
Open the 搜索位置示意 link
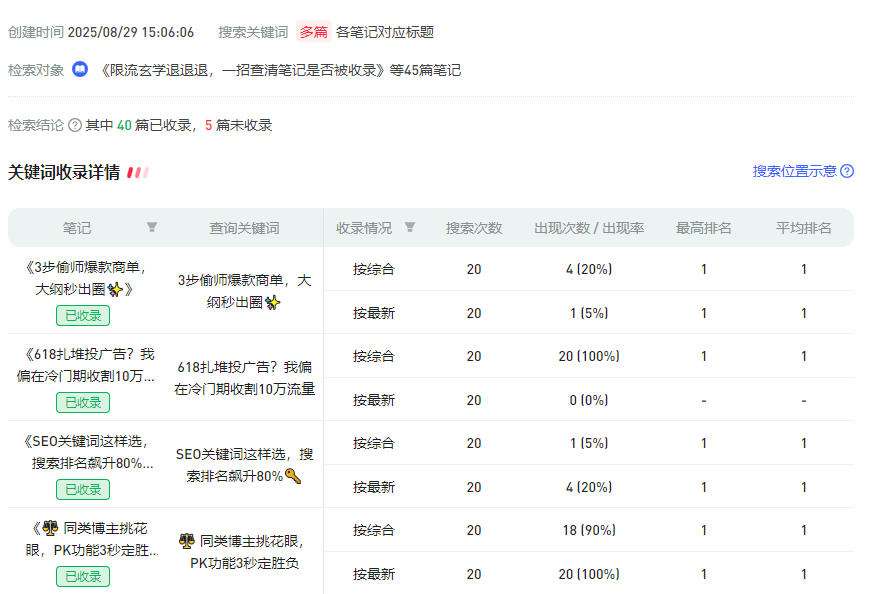click(794, 171)
